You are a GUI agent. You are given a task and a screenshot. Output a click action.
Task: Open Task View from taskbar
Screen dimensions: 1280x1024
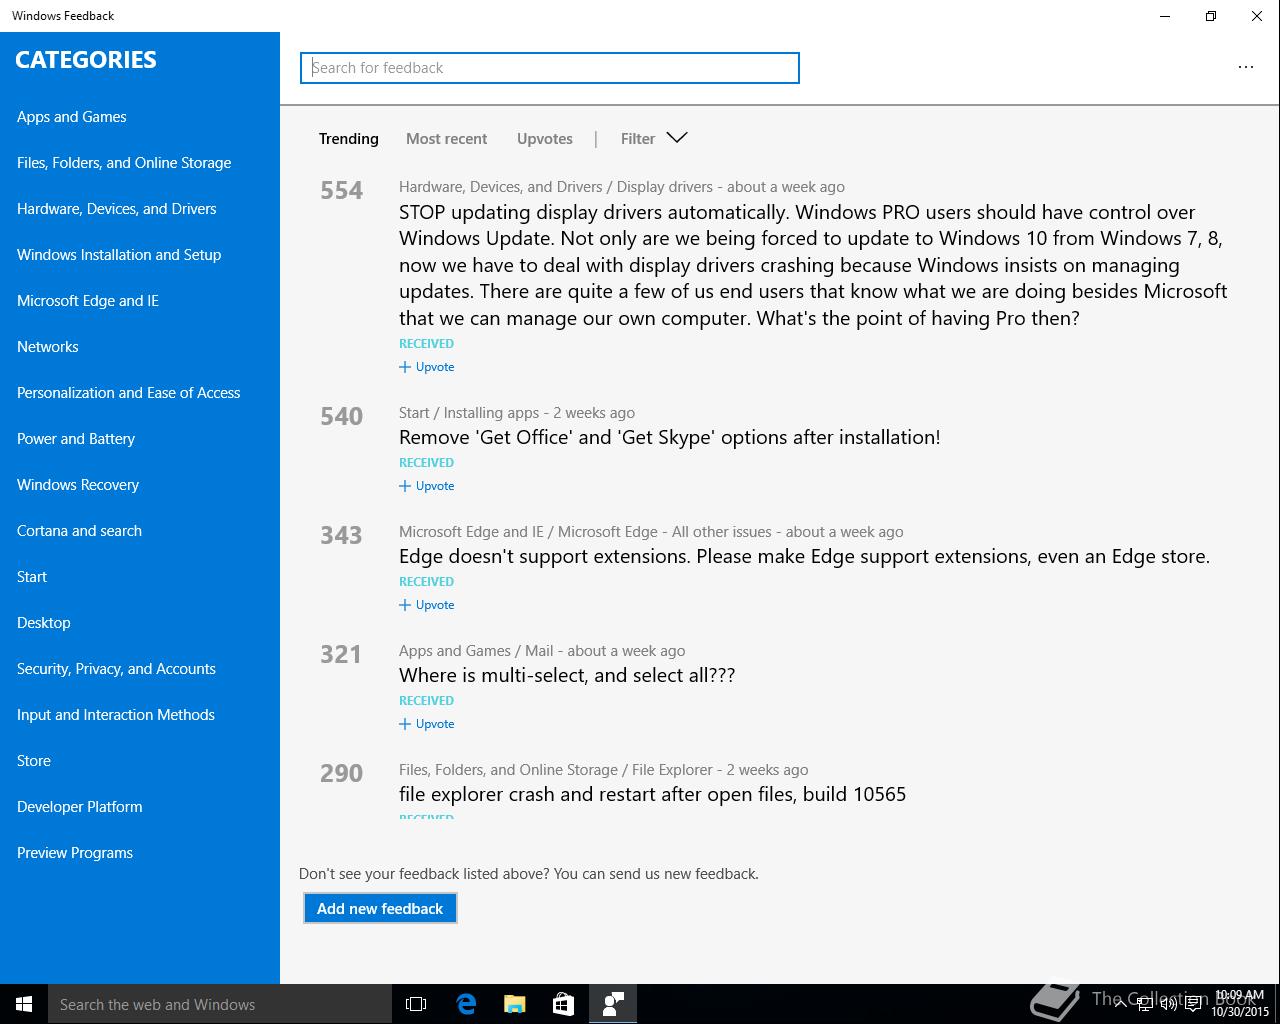coord(416,1004)
